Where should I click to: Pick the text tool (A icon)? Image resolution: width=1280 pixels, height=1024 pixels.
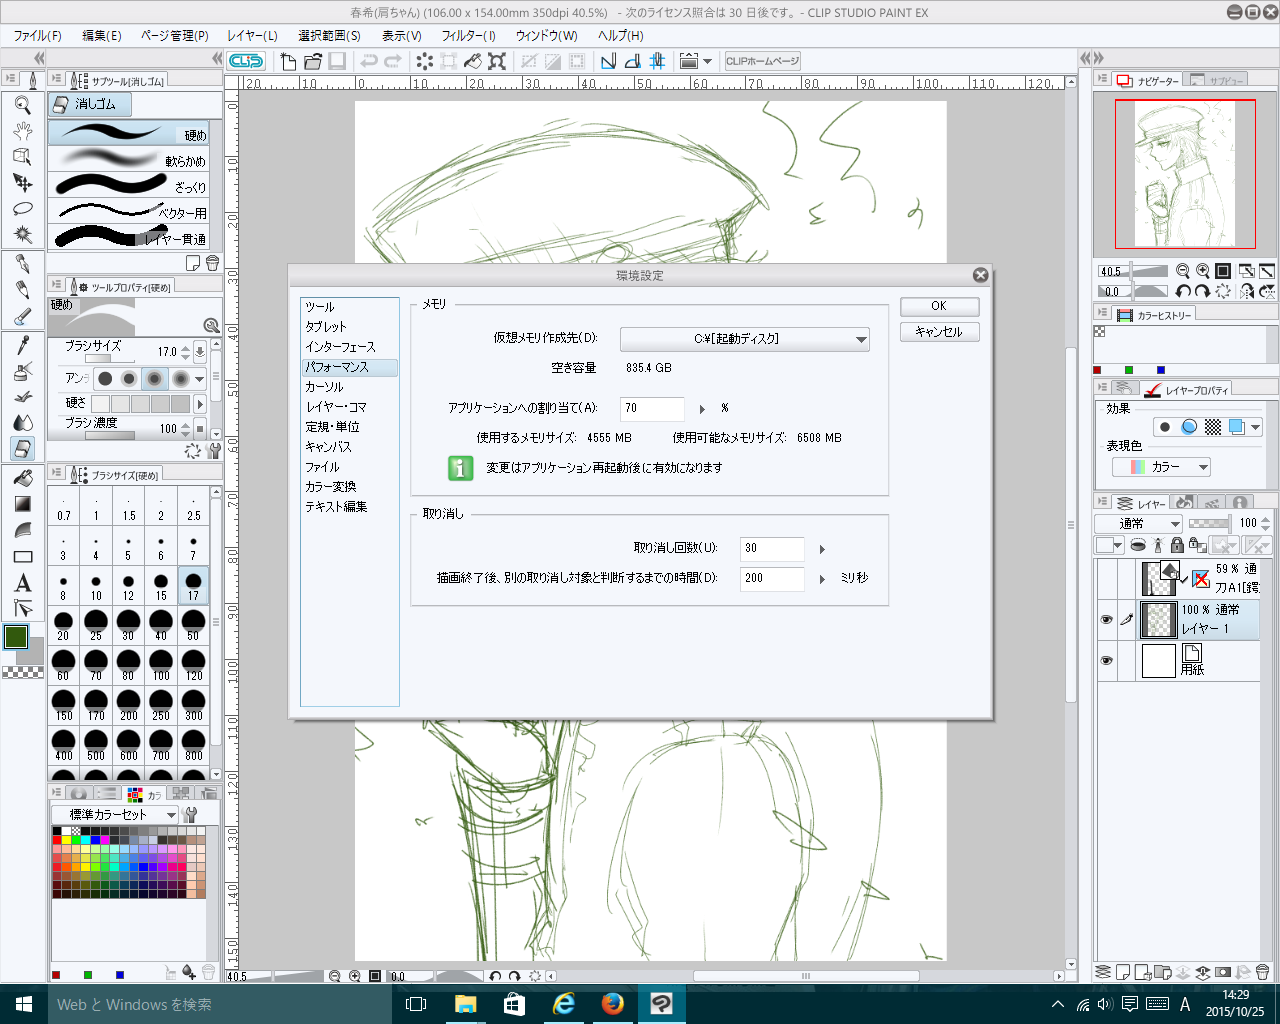[x=23, y=583]
